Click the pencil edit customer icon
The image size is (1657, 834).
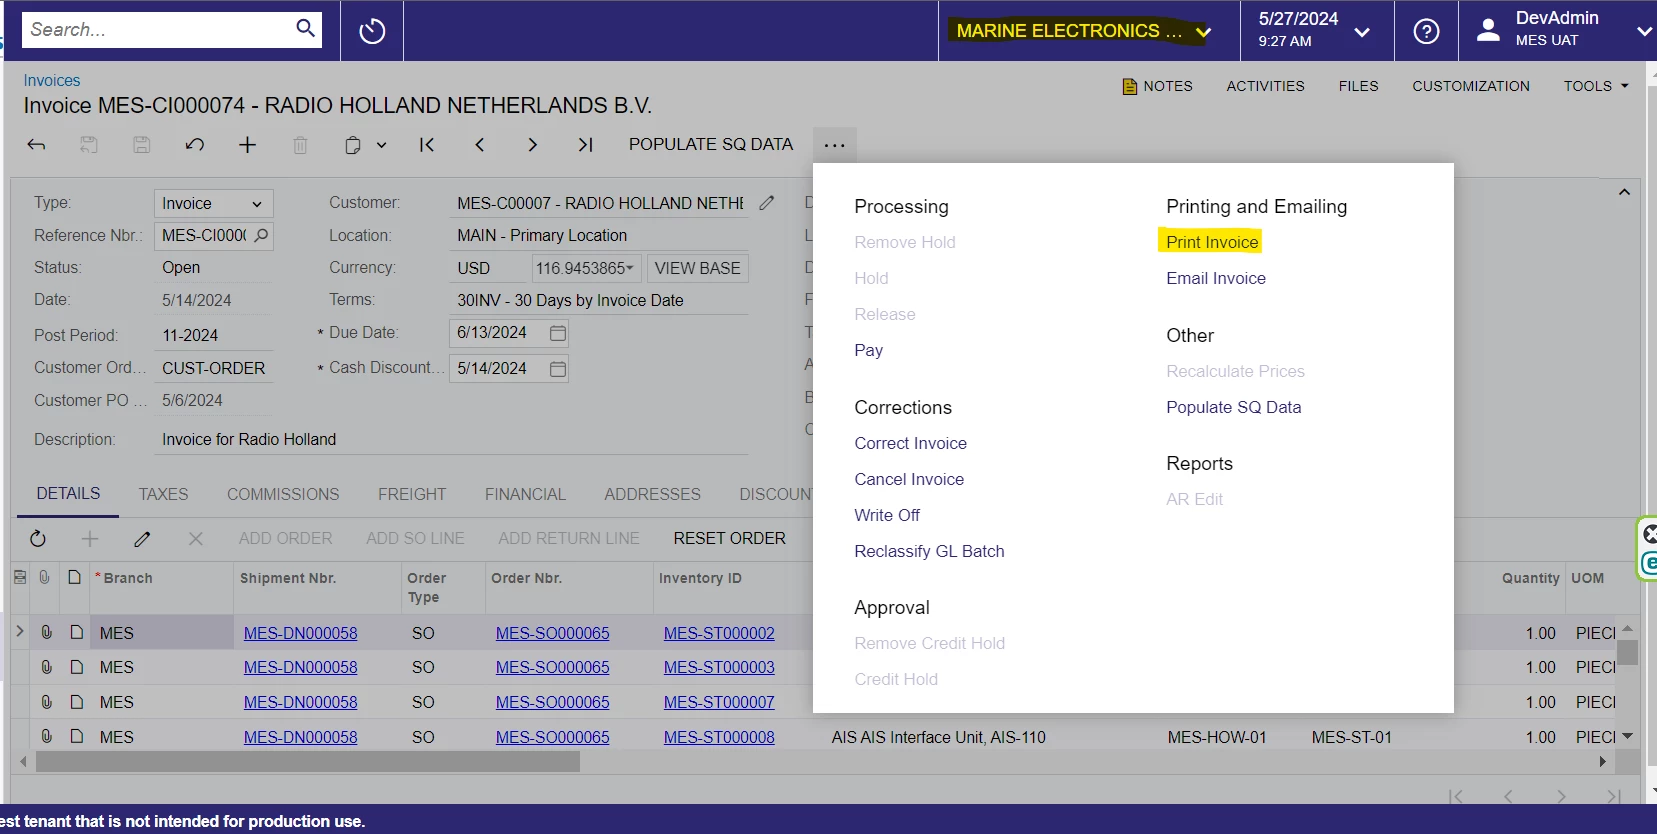(767, 203)
